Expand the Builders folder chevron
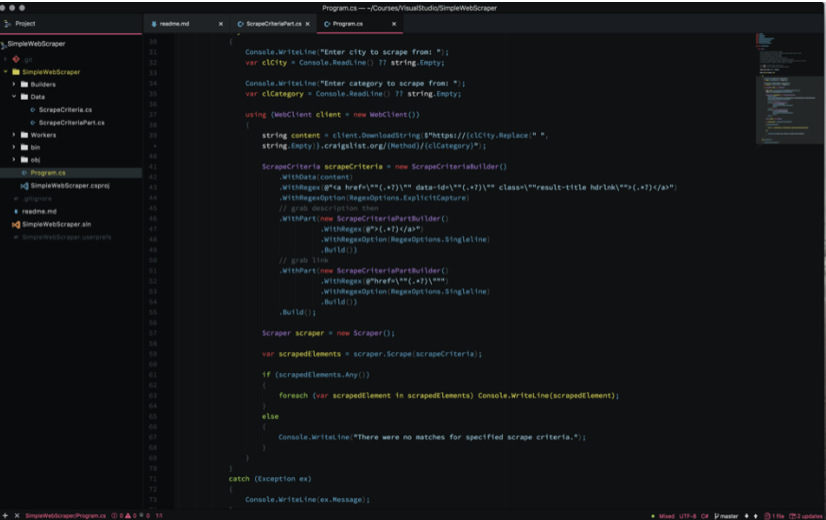This screenshot has height=520, width=826. click(x=14, y=84)
